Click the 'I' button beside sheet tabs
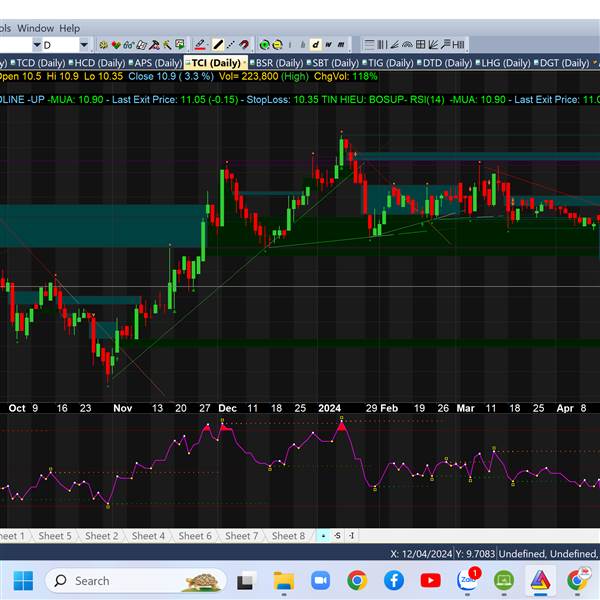600x600 pixels. 352,536
